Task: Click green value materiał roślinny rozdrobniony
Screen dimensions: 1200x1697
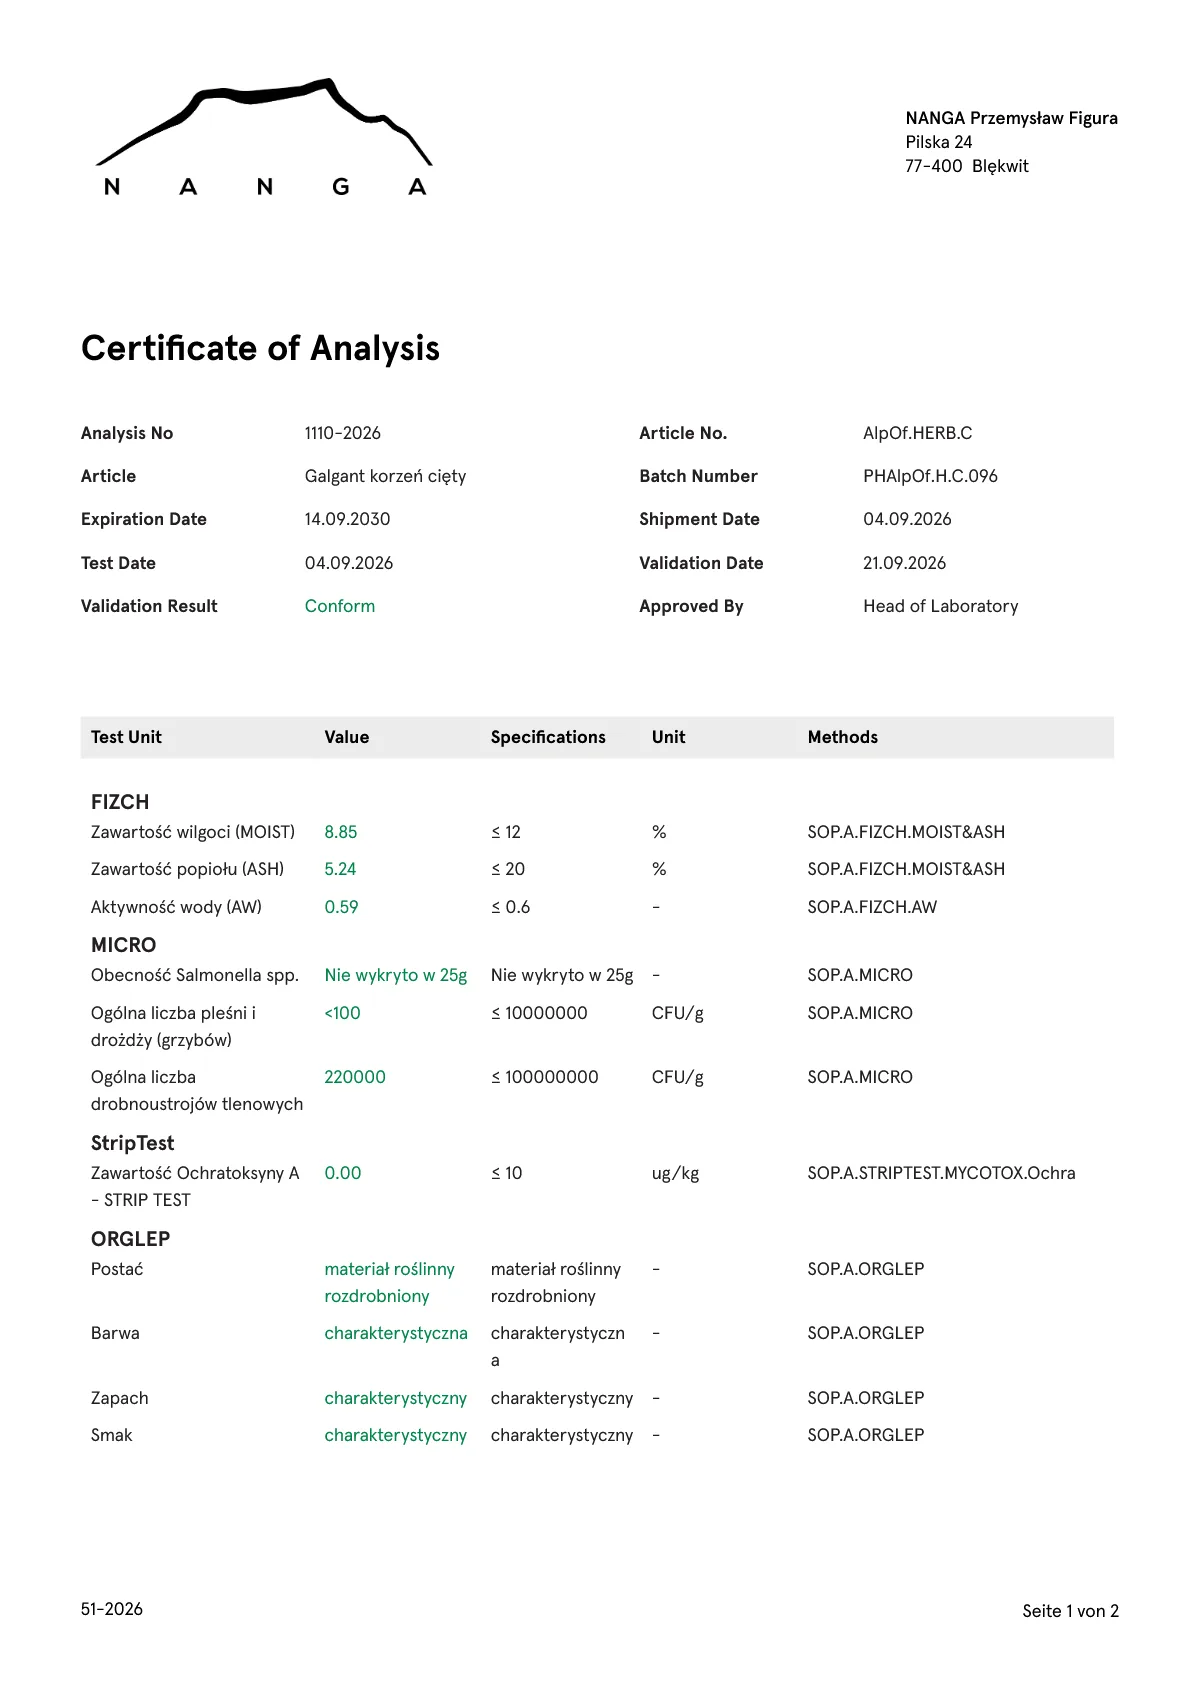Action: [x=389, y=1282]
